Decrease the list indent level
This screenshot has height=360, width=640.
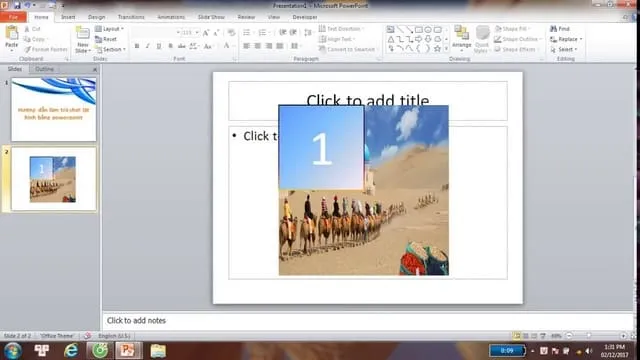282,33
